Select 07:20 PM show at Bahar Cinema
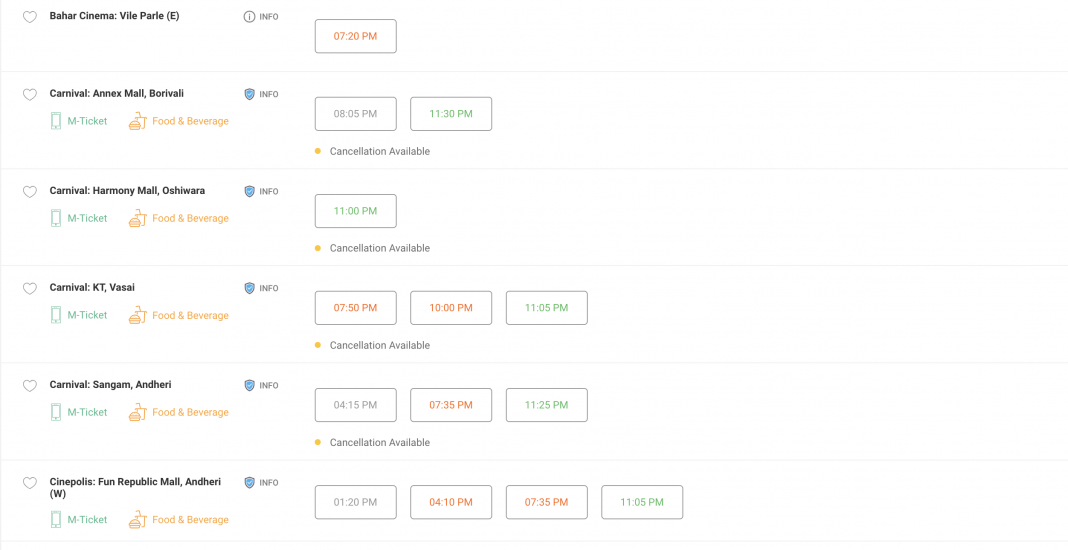Viewport: 1068px width, 550px height. (x=355, y=36)
